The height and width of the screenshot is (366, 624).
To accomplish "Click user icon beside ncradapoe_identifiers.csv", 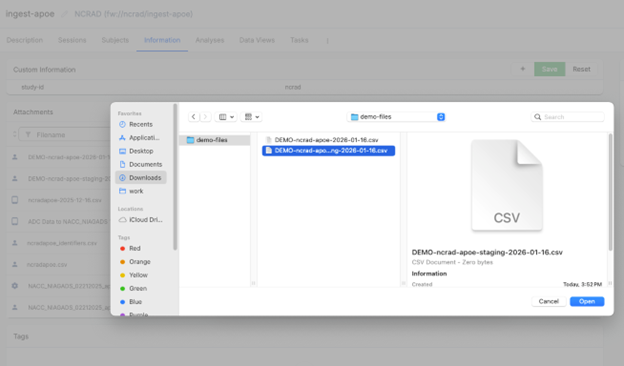I will 15,243.
